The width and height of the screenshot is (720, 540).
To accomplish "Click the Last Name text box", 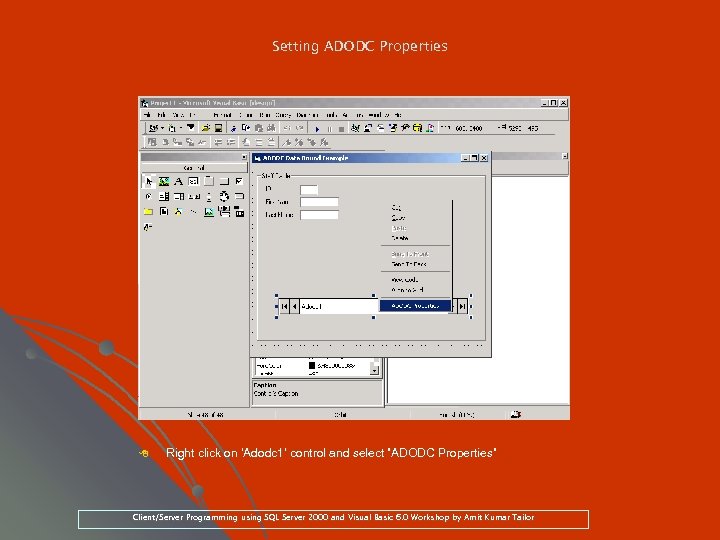I will pos(319,214).
